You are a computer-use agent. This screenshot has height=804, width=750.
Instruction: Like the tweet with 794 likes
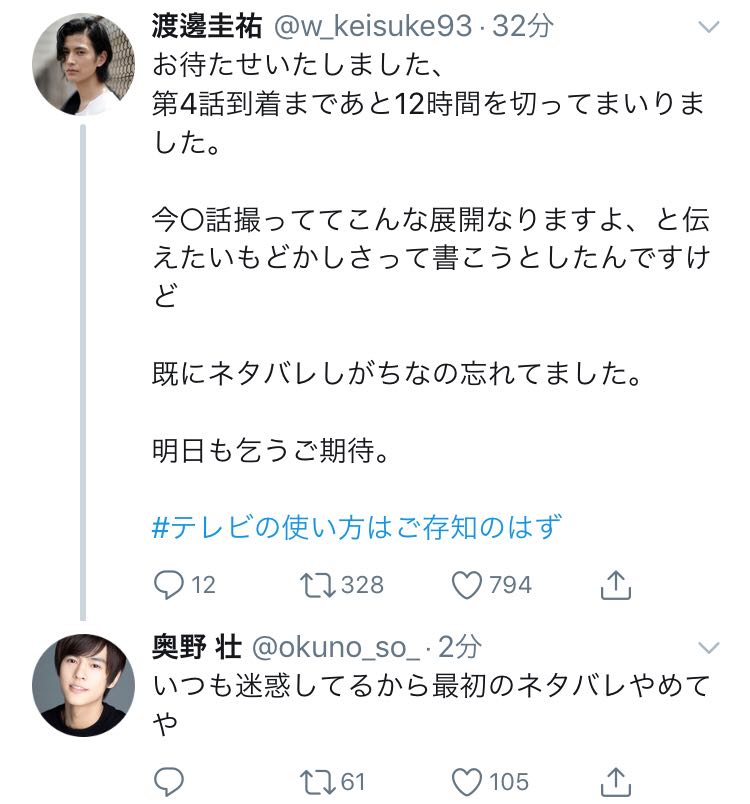pos(466,584)
